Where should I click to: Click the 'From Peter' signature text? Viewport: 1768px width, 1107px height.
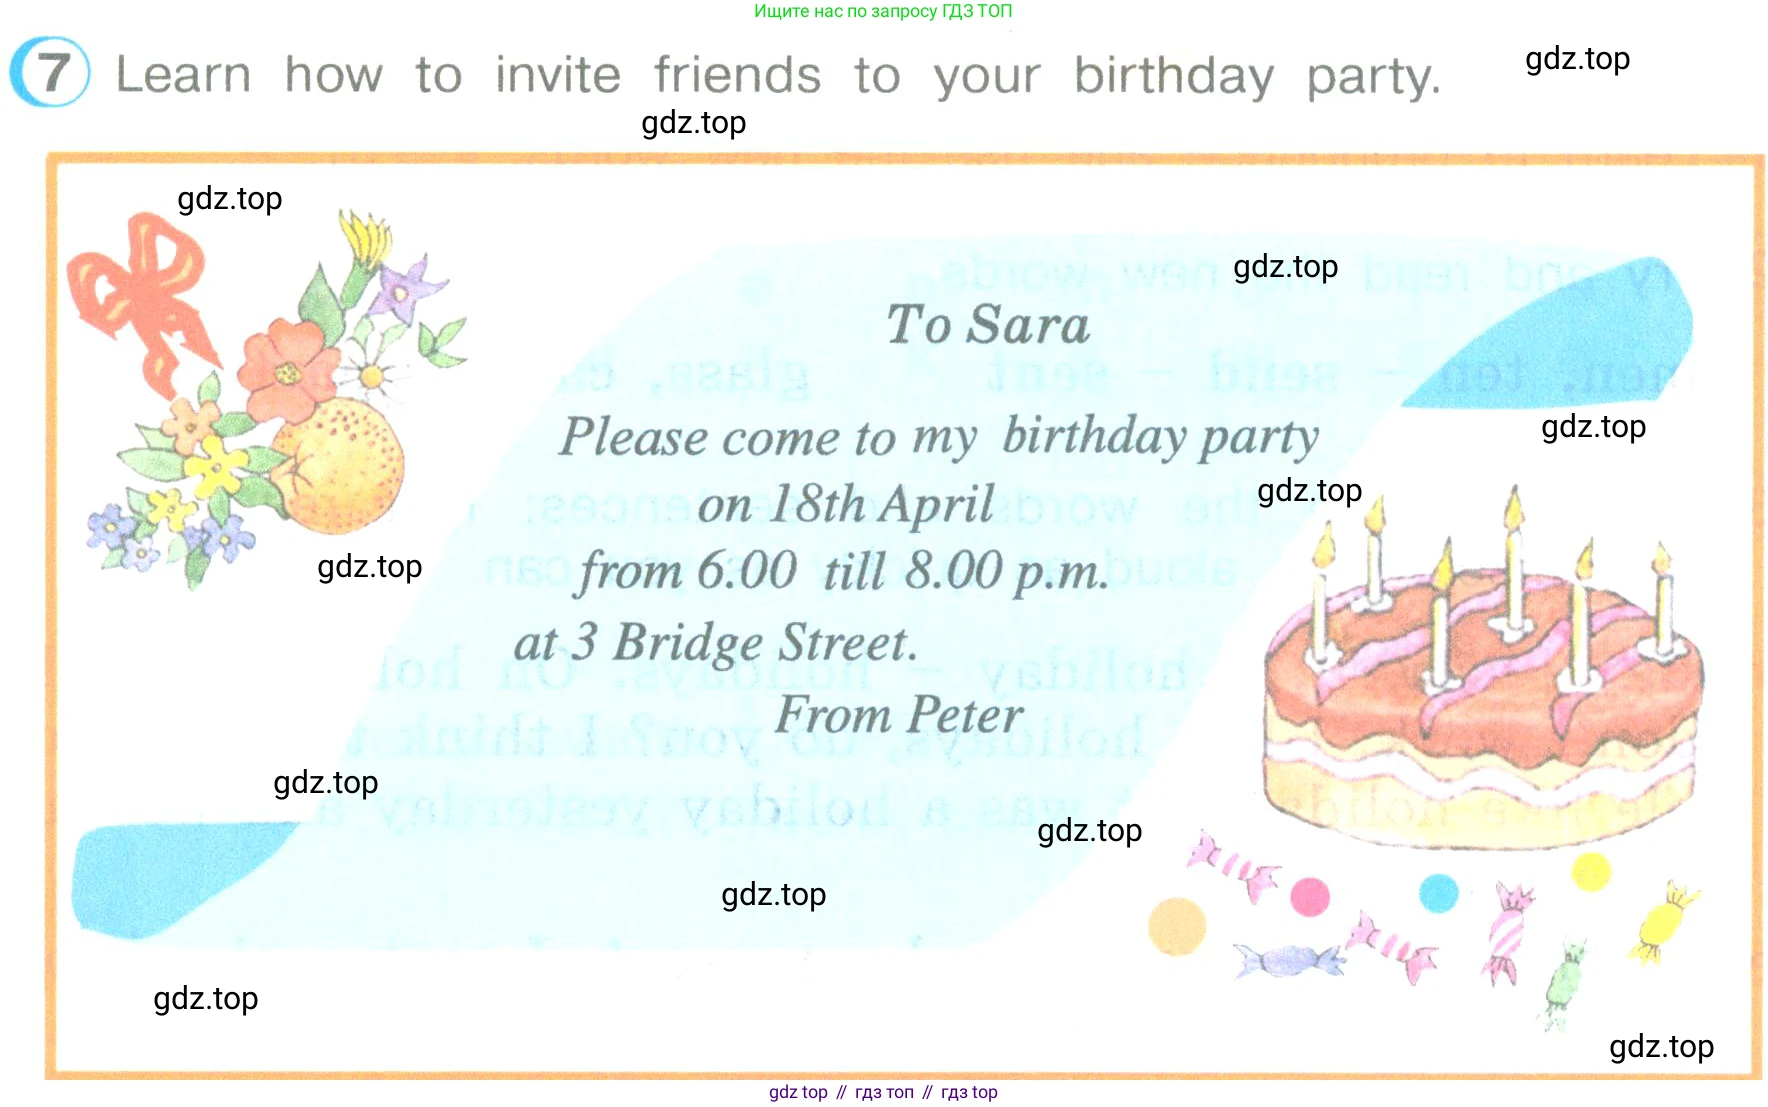[x=899, y=714]
